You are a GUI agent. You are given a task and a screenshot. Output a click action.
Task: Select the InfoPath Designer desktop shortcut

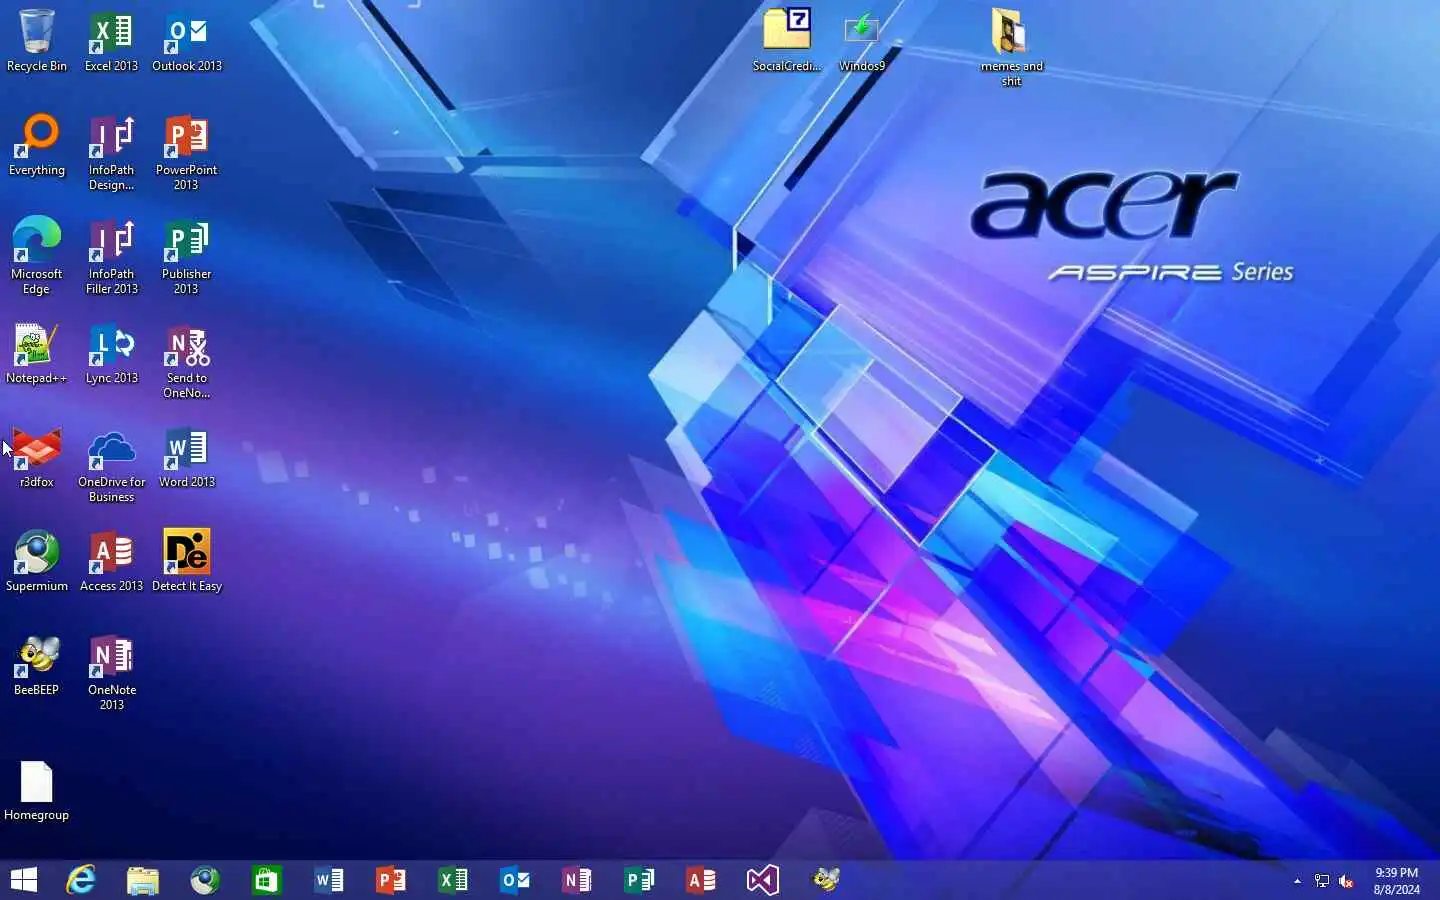point(111,152)
